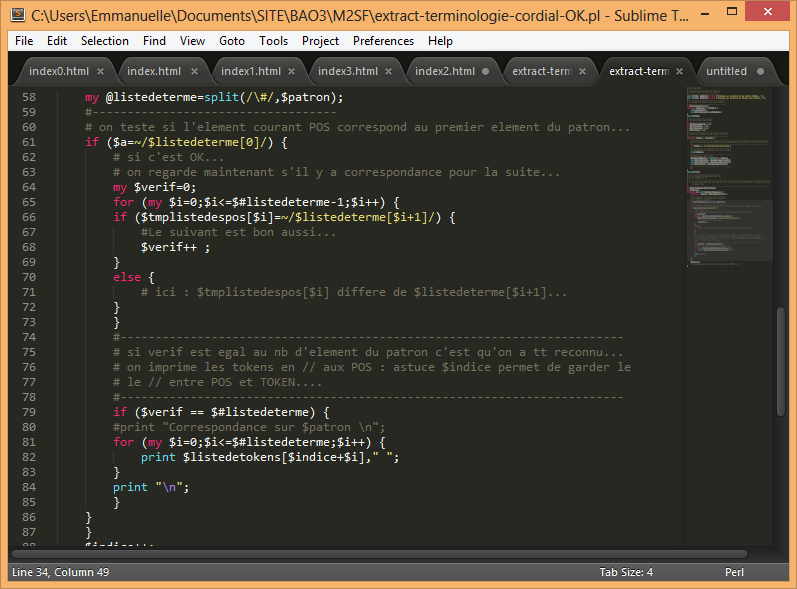Click the minimap code overview
This screenshot has height=589, width=797.
tap(729, 176)
